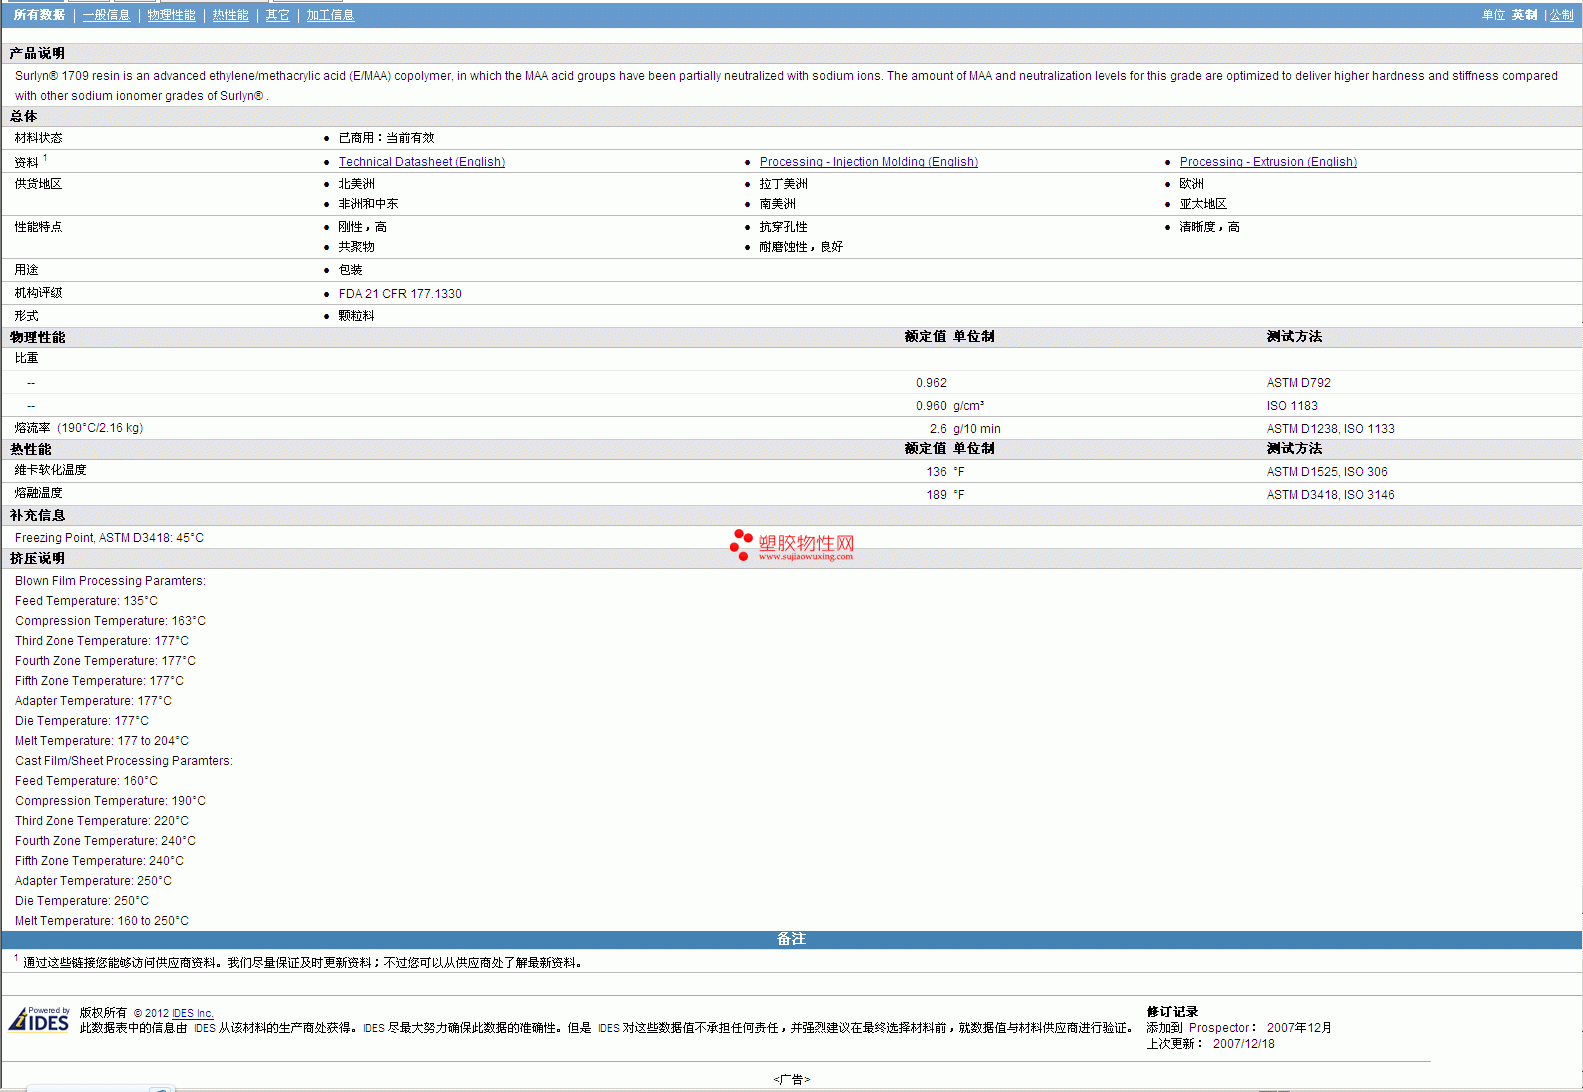
Task: Open Processing - Injection Molding link
Action: [x=868, y=162]
